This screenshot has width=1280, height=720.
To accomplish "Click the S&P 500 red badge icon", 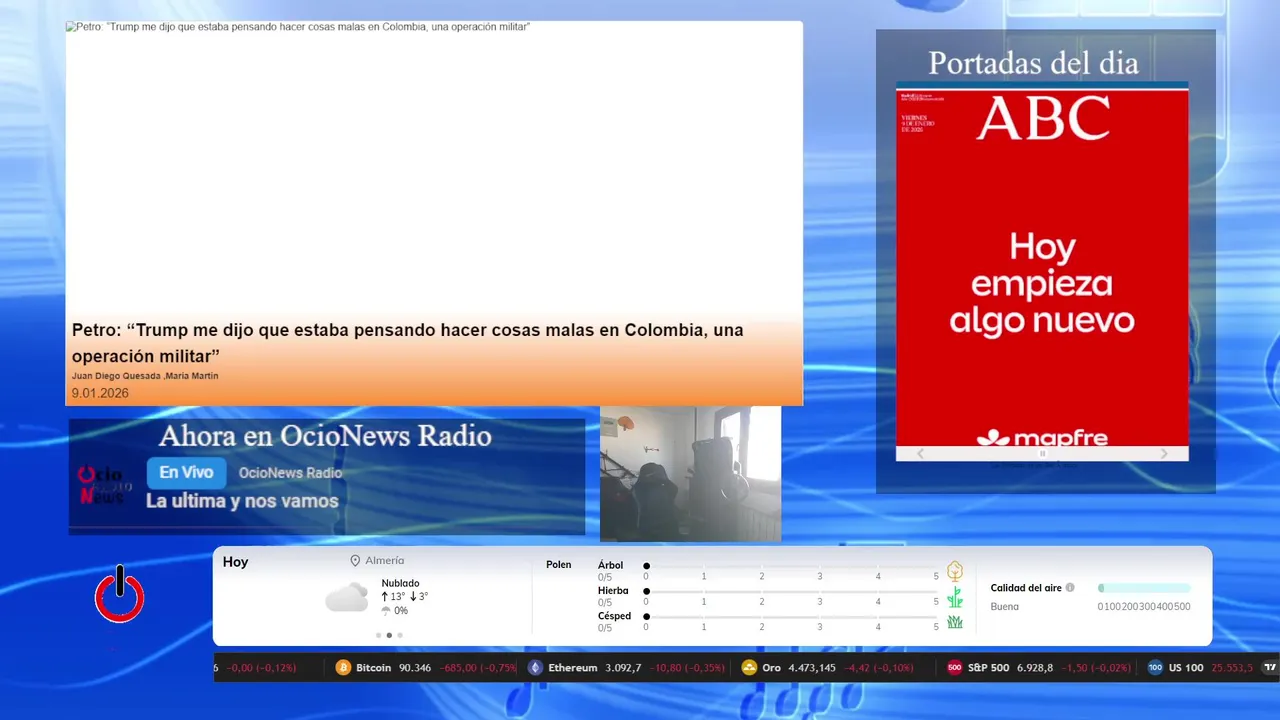I will [955, 667].
